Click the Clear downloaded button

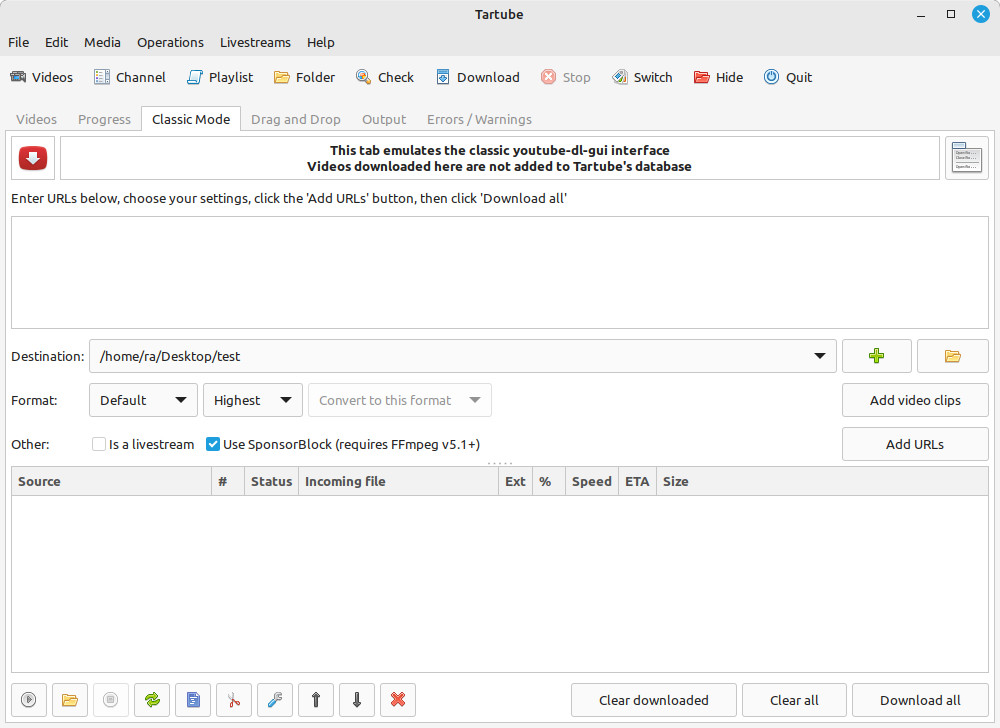pos(654,700)
